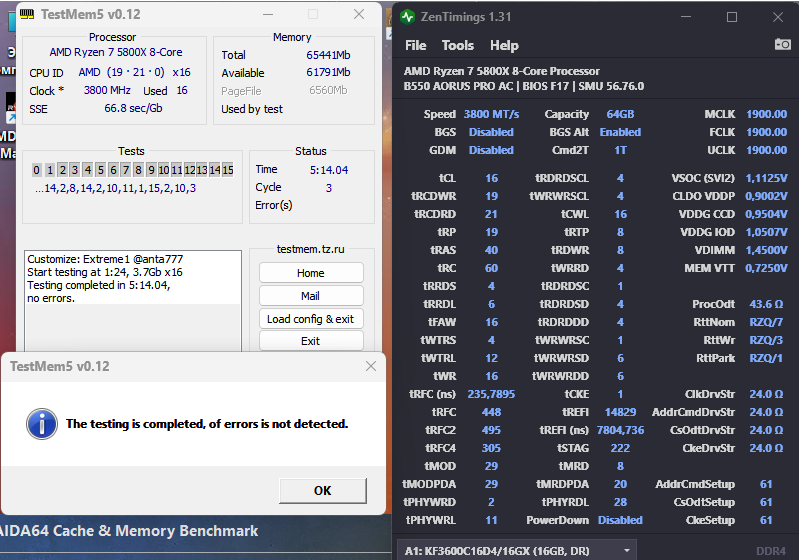Viewport: 800px width, 560px height.
Task: Select test box 5 in Tests
Action: pyautogui.click(x=101, y=170)
